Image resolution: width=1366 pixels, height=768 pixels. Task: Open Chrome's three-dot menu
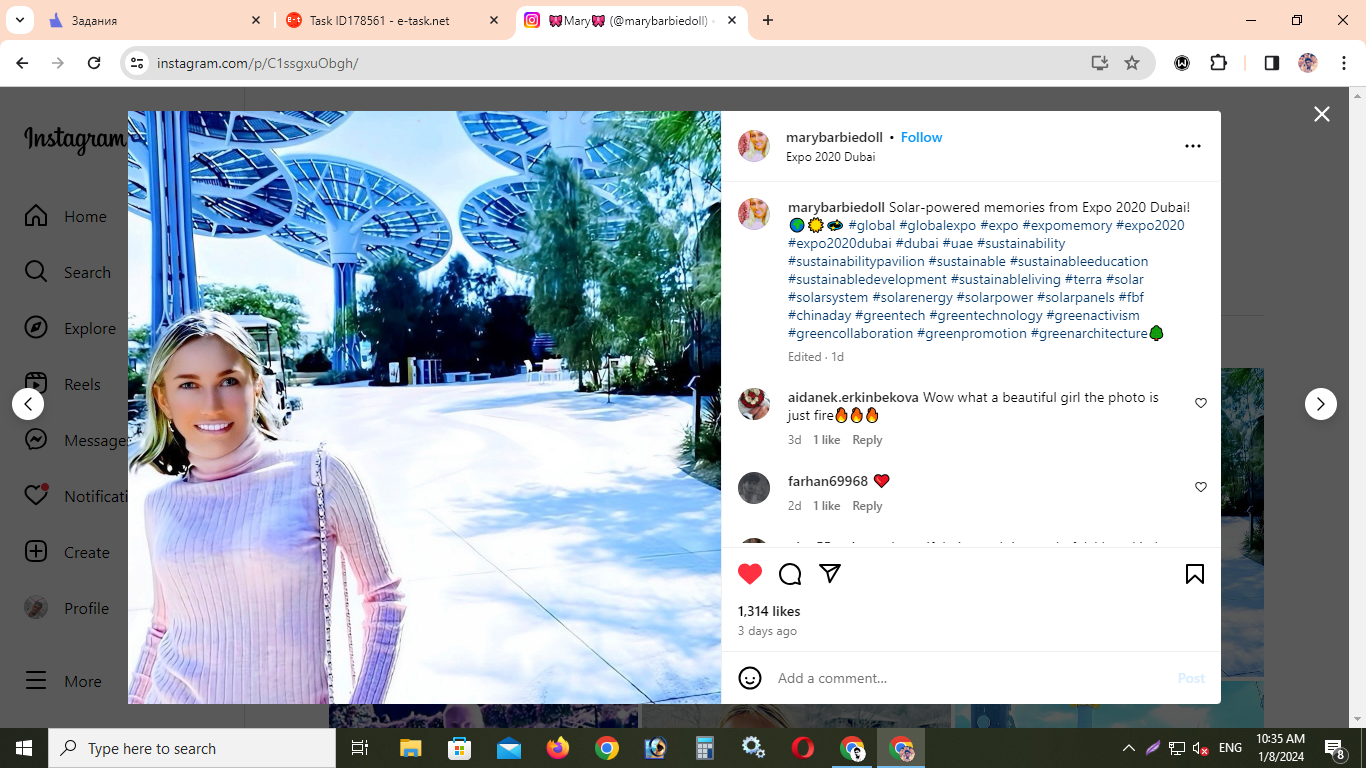1342,63
